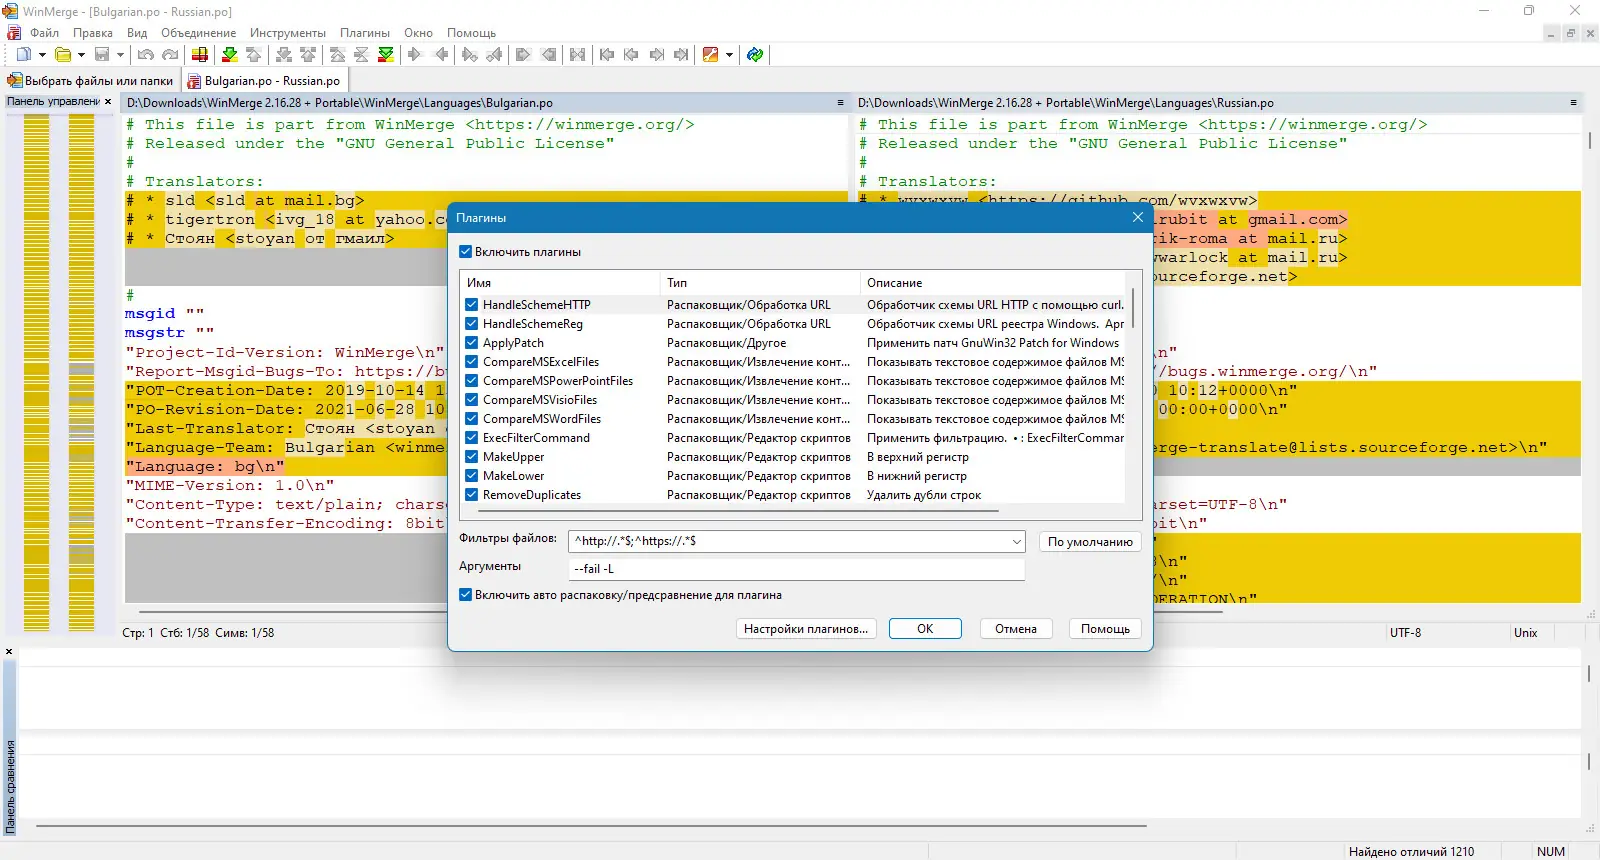Click the Save floppy disk icon
Viewport: 1600px width, 860px height.
coord(102,55)
